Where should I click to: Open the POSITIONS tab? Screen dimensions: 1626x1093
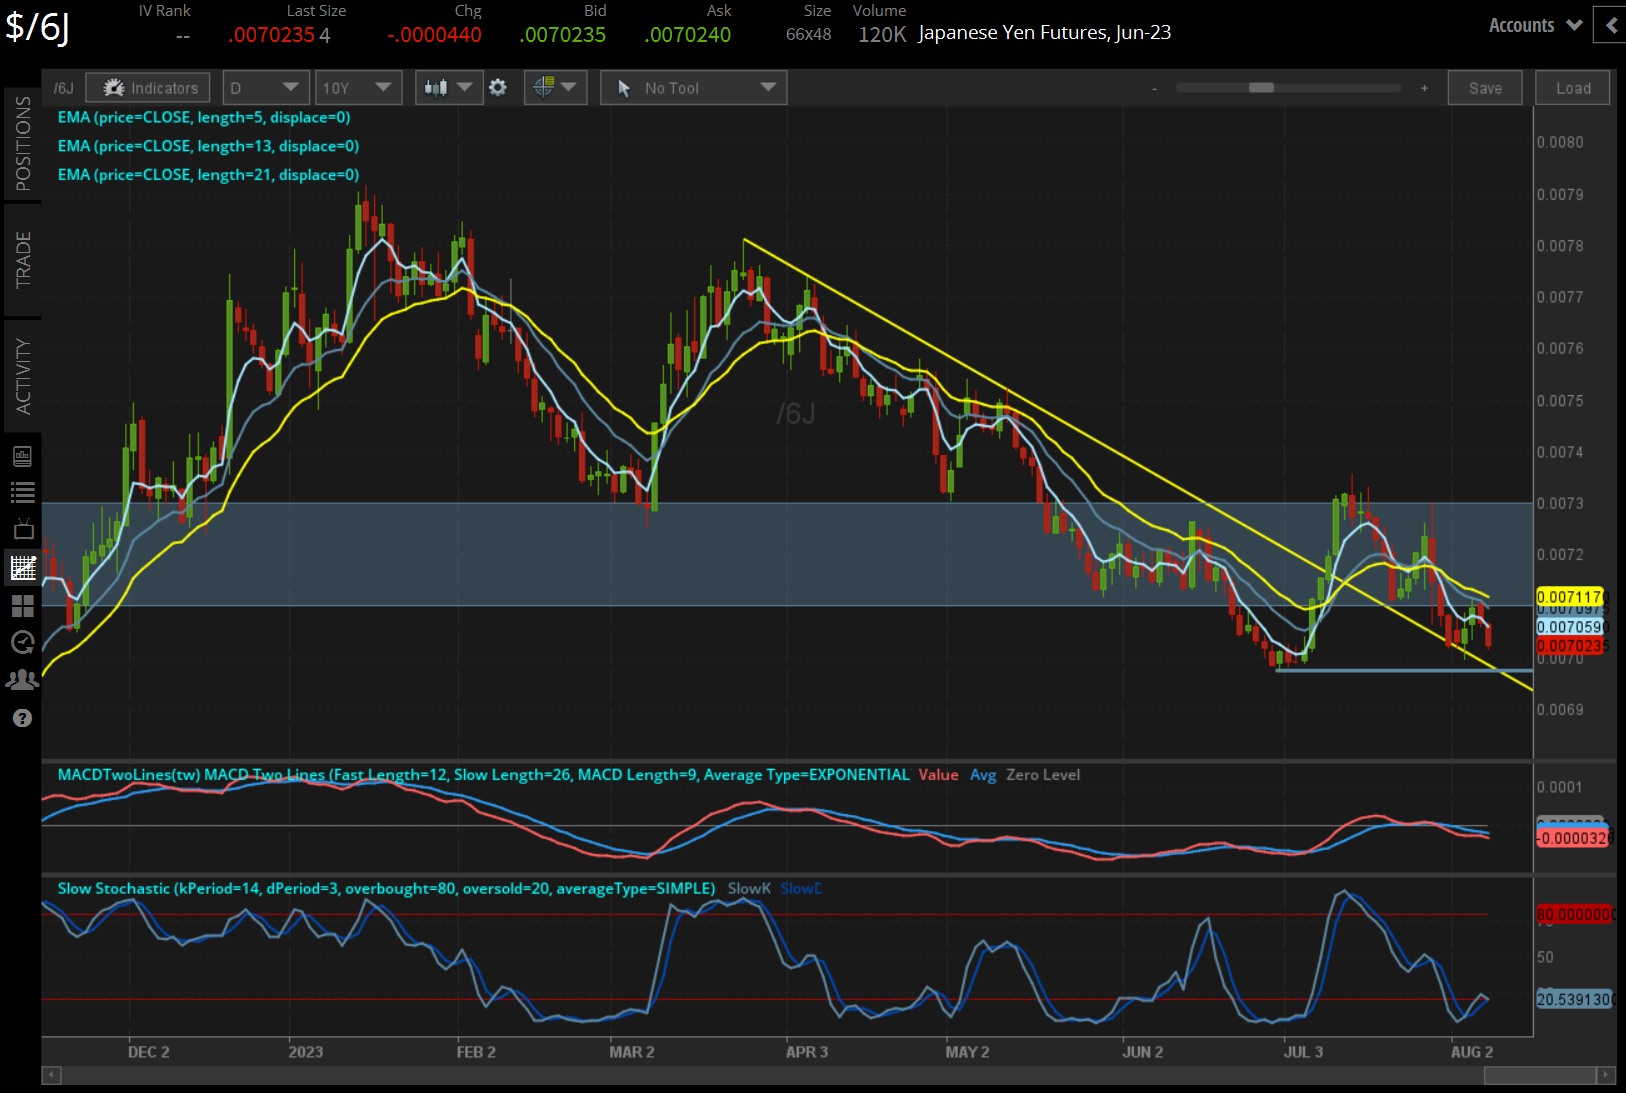(x=23, y=140)
